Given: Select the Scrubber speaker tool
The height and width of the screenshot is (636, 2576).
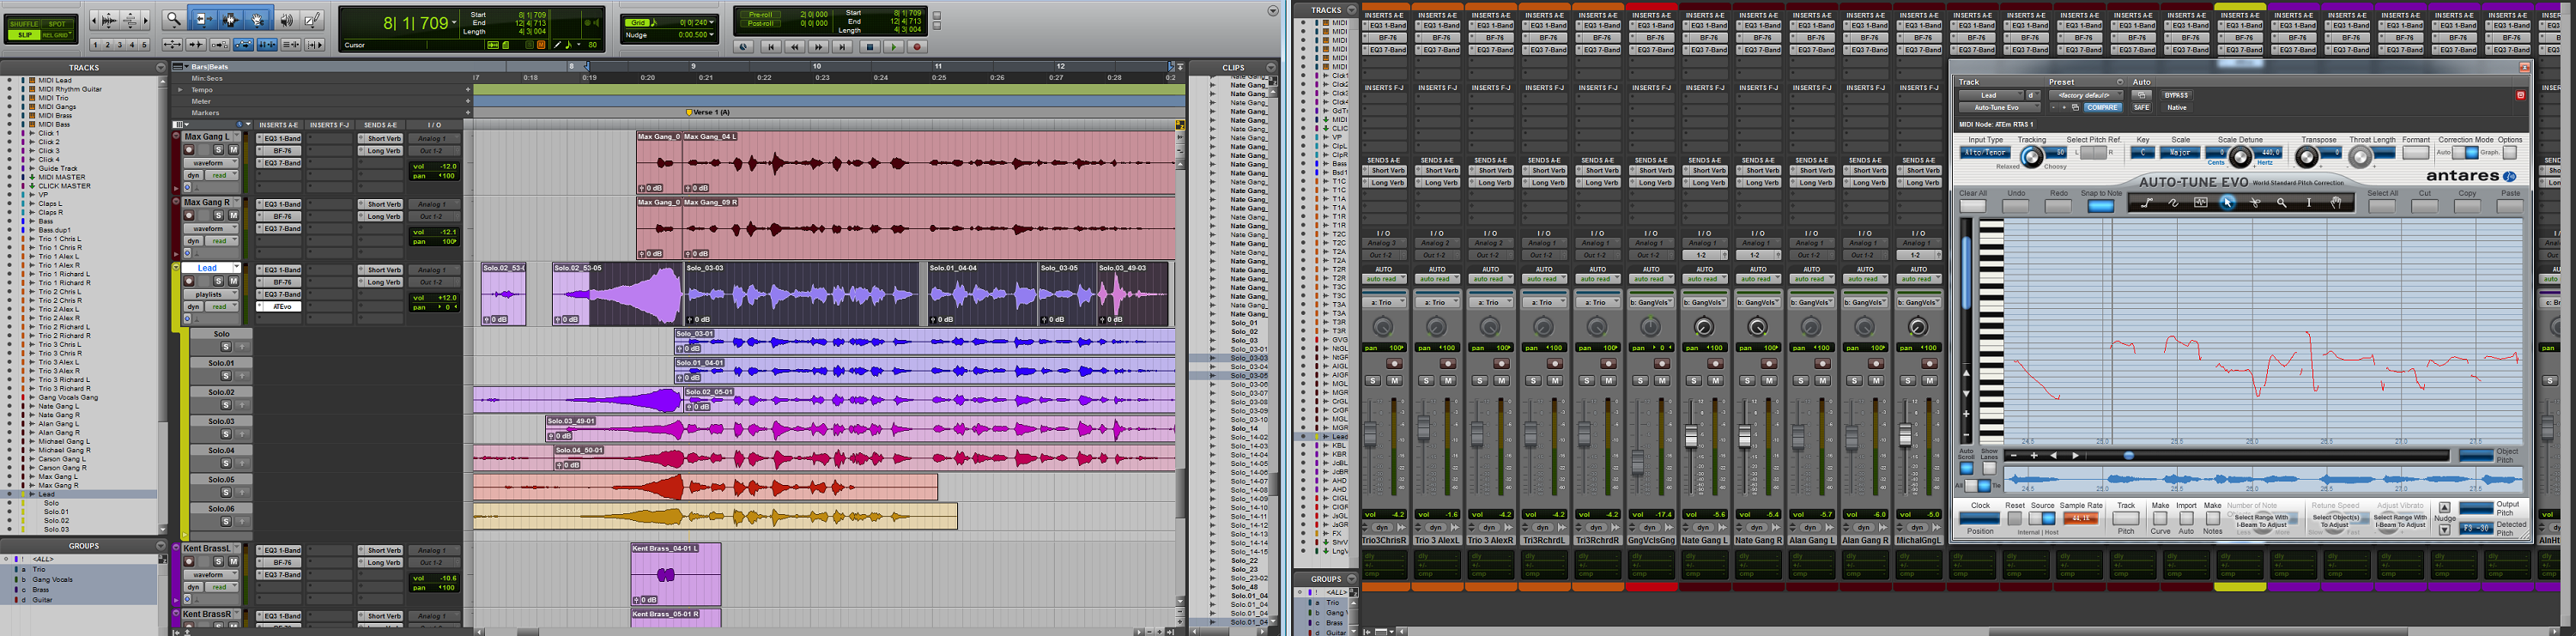Looking at the screenshot, I should click(287, 20).
